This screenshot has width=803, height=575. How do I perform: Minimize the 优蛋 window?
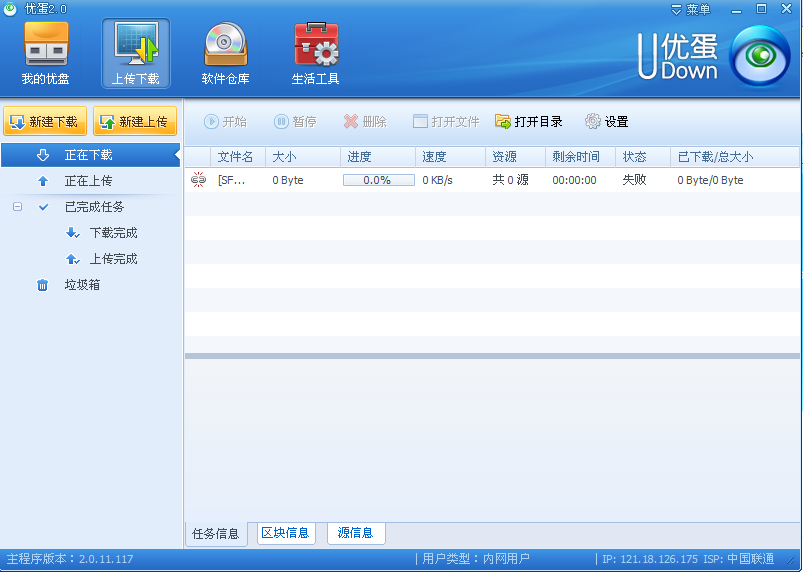point(736,10)
